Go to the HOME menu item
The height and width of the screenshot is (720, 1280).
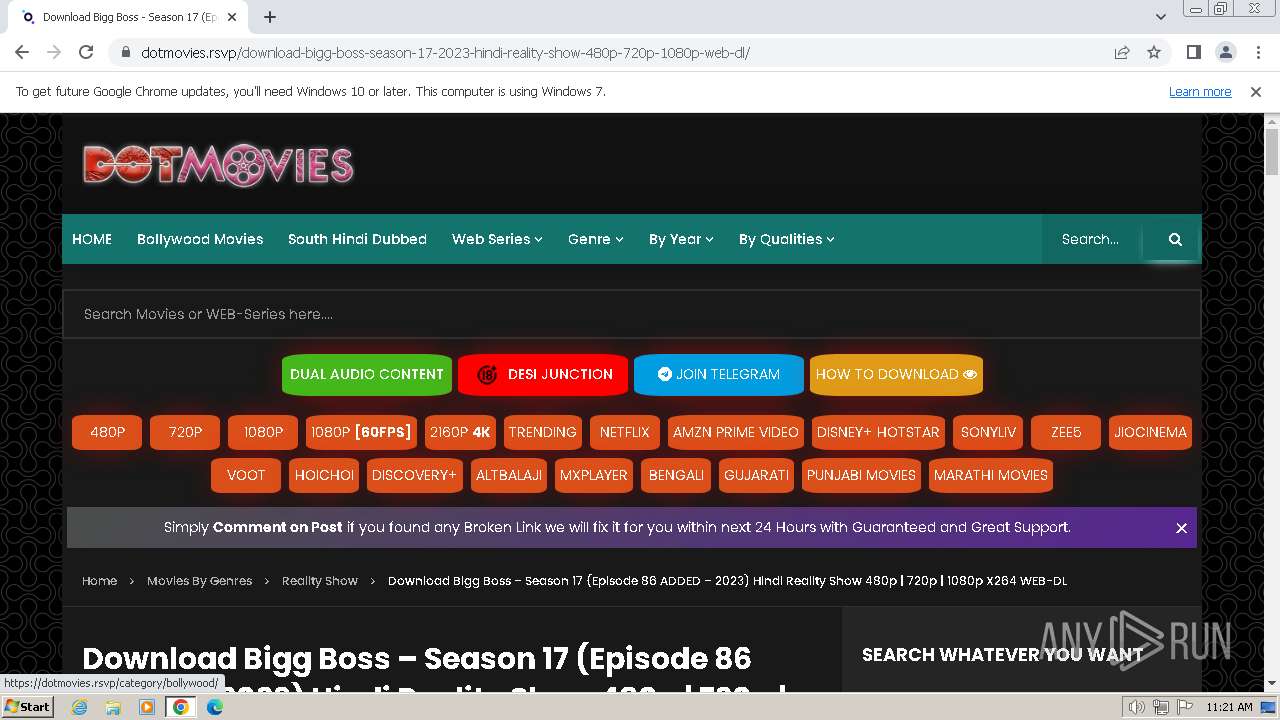pyautogui.click(x=92, y=239)
